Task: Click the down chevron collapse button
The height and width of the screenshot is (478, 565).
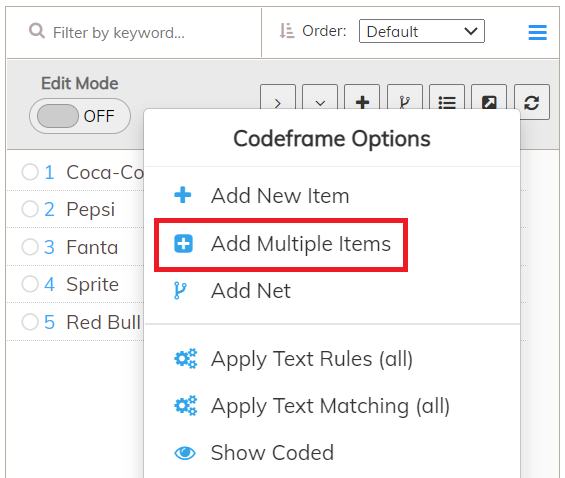Action: 320,97
